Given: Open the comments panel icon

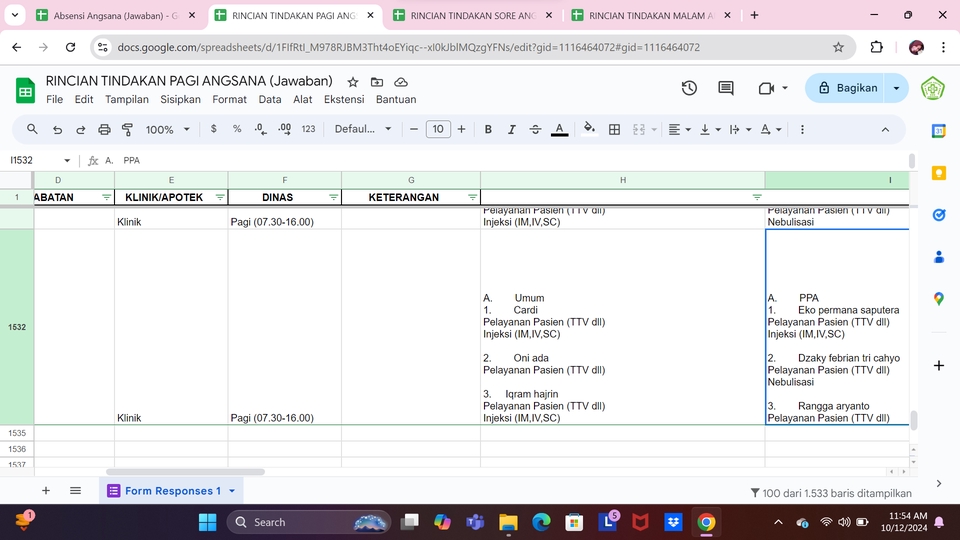Looking at the screenshot, I should 726,88.
